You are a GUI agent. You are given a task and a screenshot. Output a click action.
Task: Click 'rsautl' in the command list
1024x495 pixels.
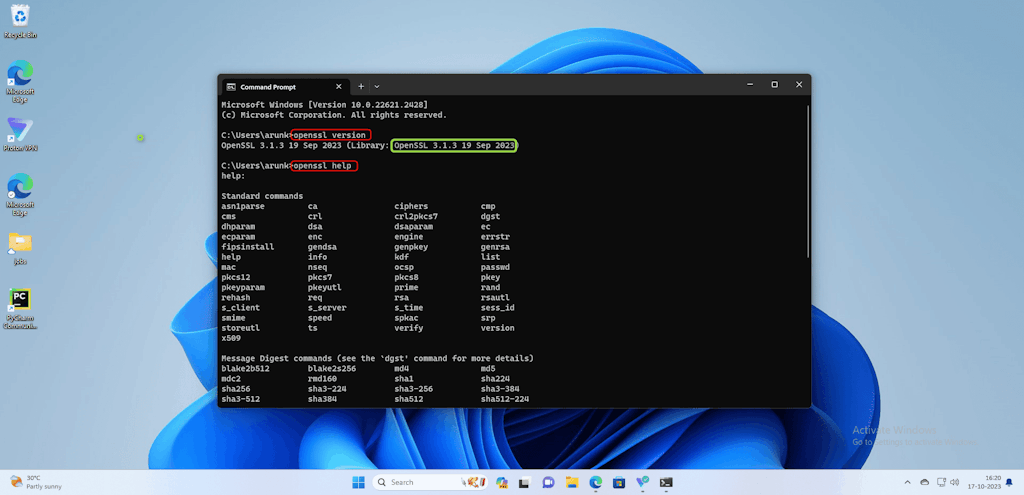coord(495,298)
